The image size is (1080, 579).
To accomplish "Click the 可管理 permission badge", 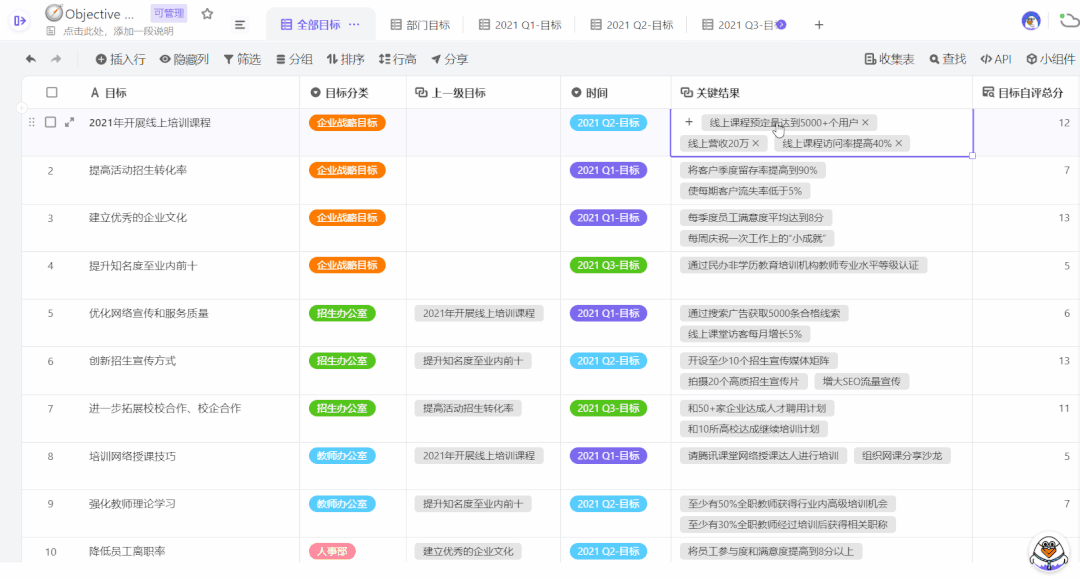I will pyautogui.click(x=168, y=13).
